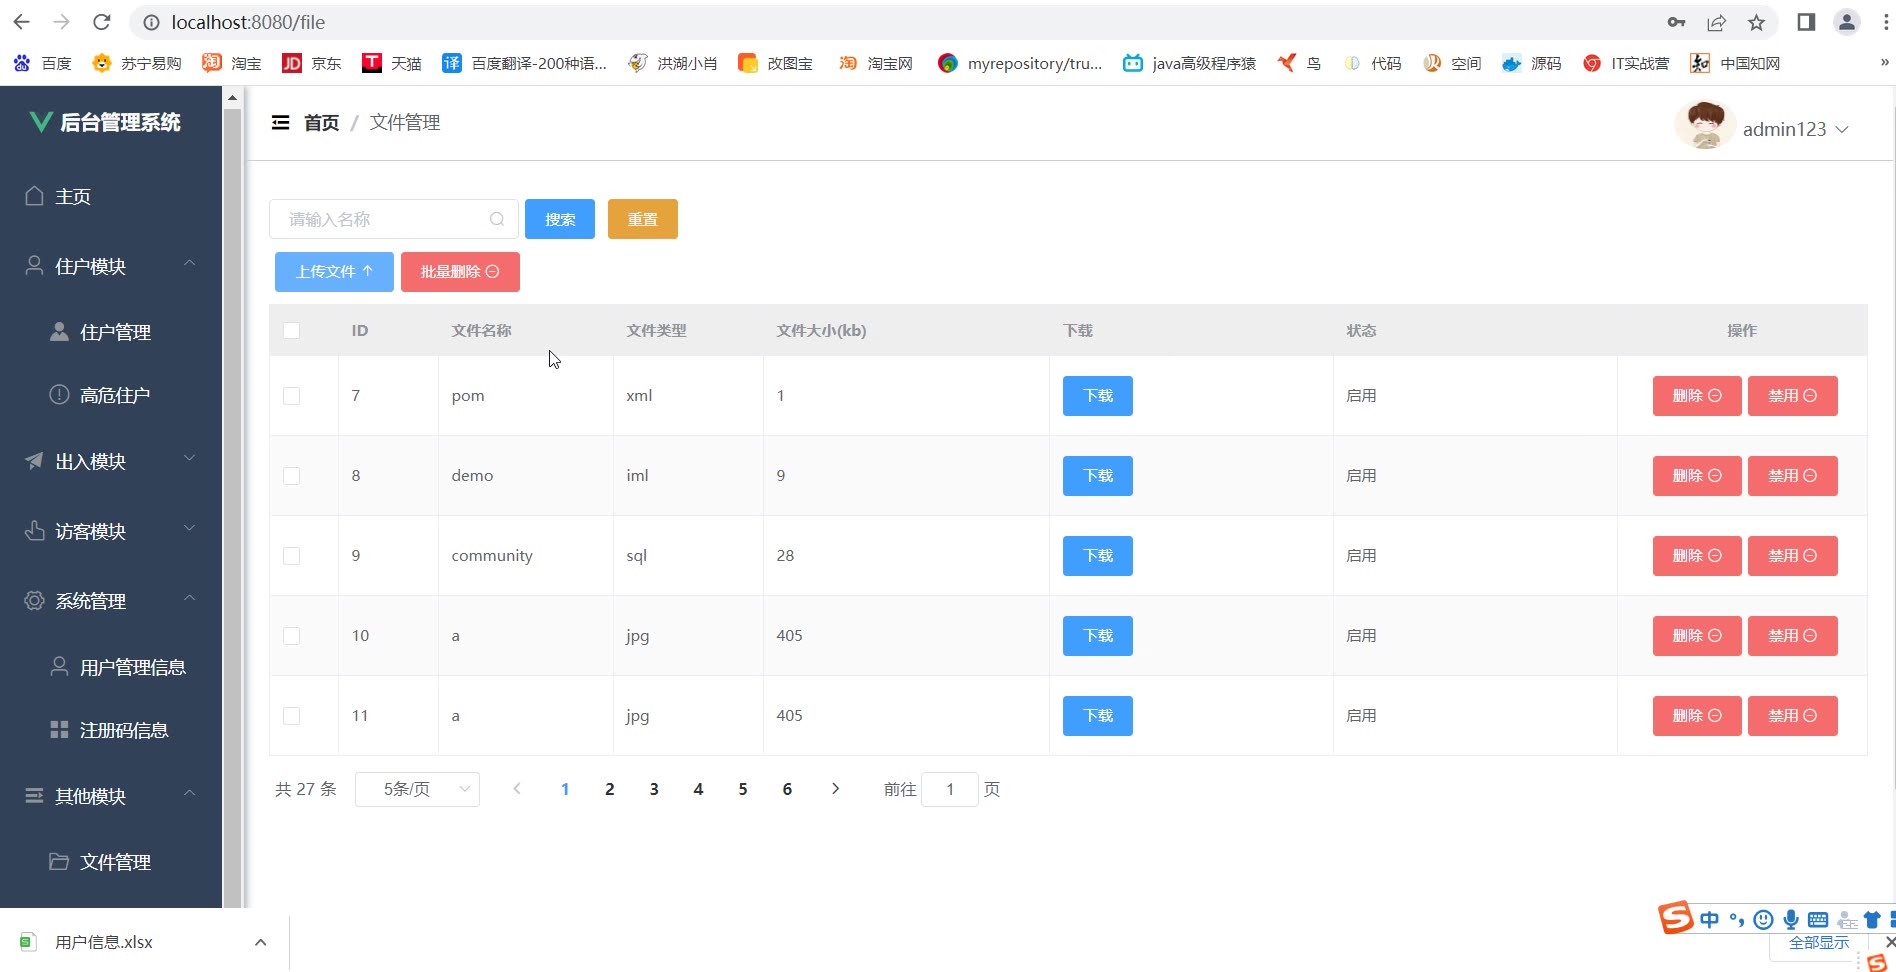Click the home icon beside 主页
The image size is (1896, 972).
tap(35, 196)
